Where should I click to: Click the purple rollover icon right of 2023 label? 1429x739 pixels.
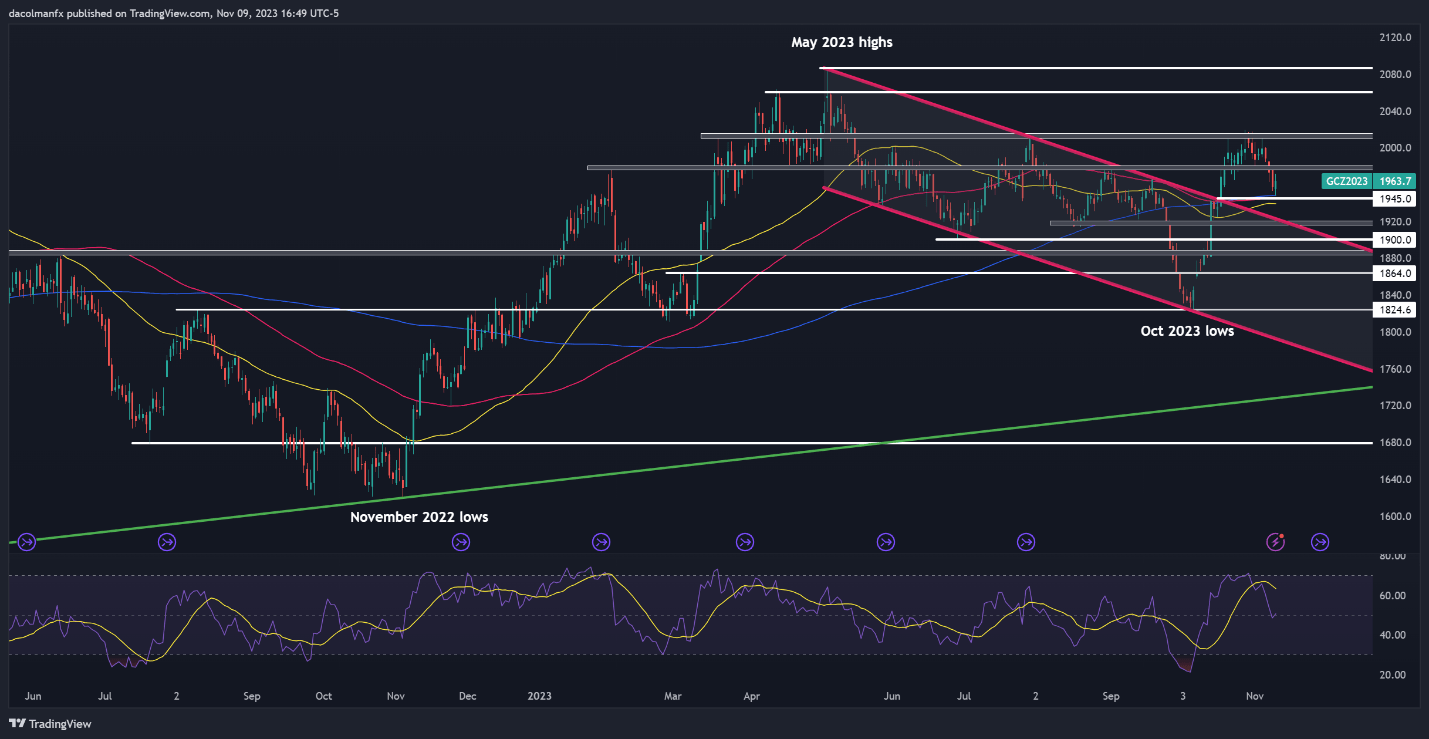click(x=601, y=541)
